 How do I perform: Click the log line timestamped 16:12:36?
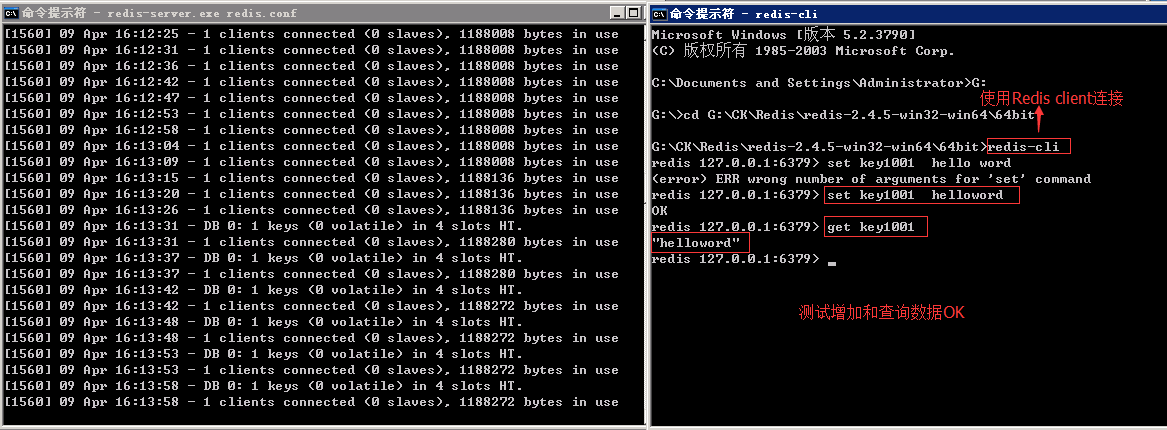311,66
